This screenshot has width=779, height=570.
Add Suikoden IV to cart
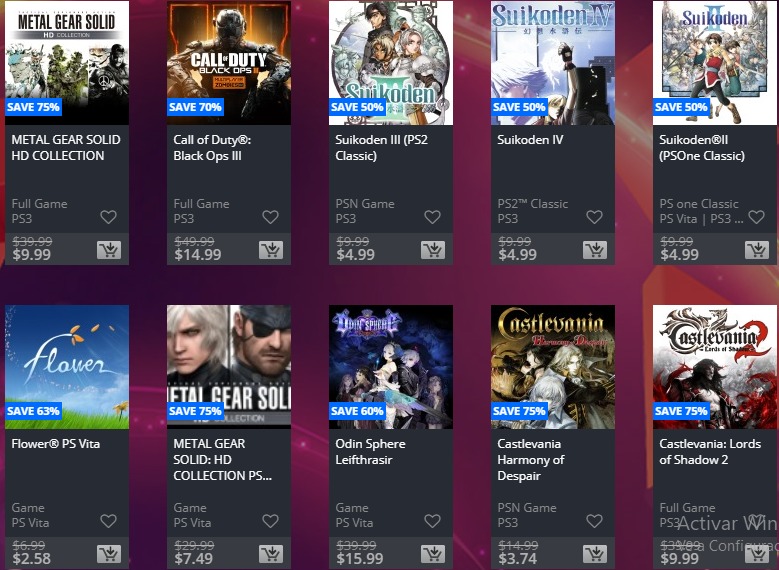(x=595, y=250)
